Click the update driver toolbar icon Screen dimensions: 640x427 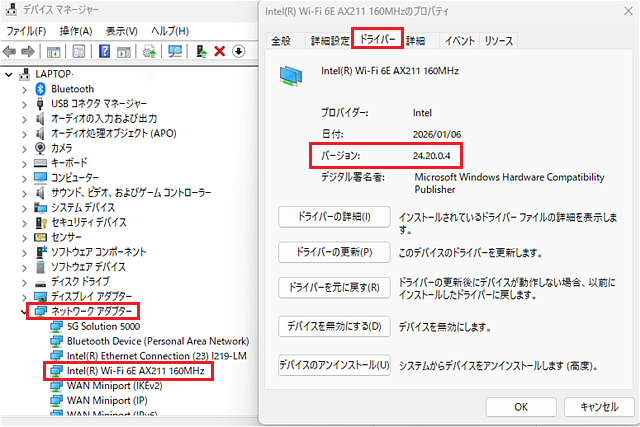pos(201,51)
